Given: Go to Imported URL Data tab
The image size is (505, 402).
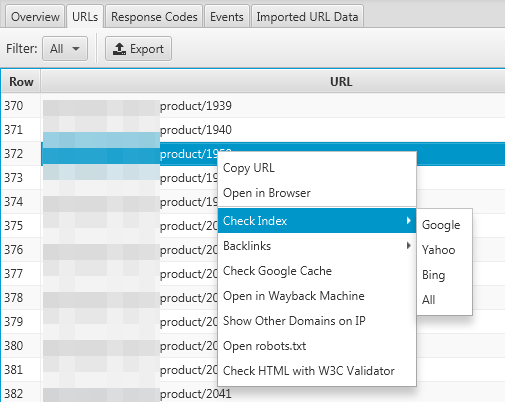Looking at the screenshot, I should 307,17.
